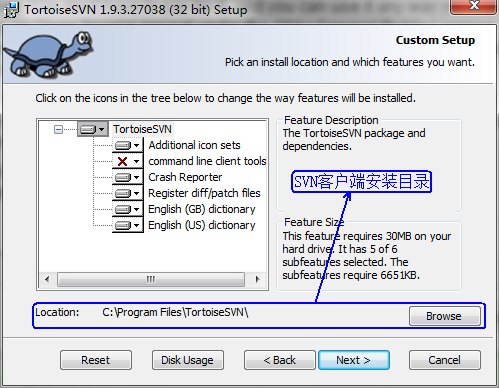This screenshot has height=388, width=499.
Task: Click the feature tree scrollbar right arrow
Action: click(257, 279)
